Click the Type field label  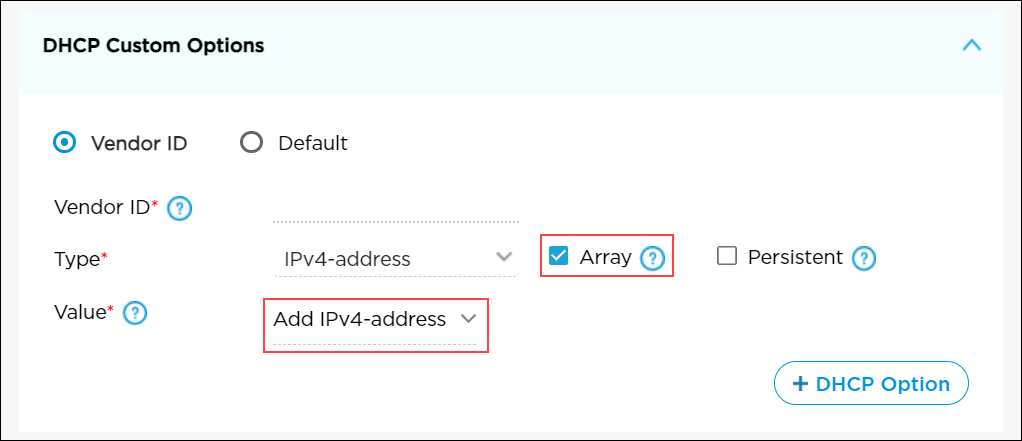coord(77,259)
